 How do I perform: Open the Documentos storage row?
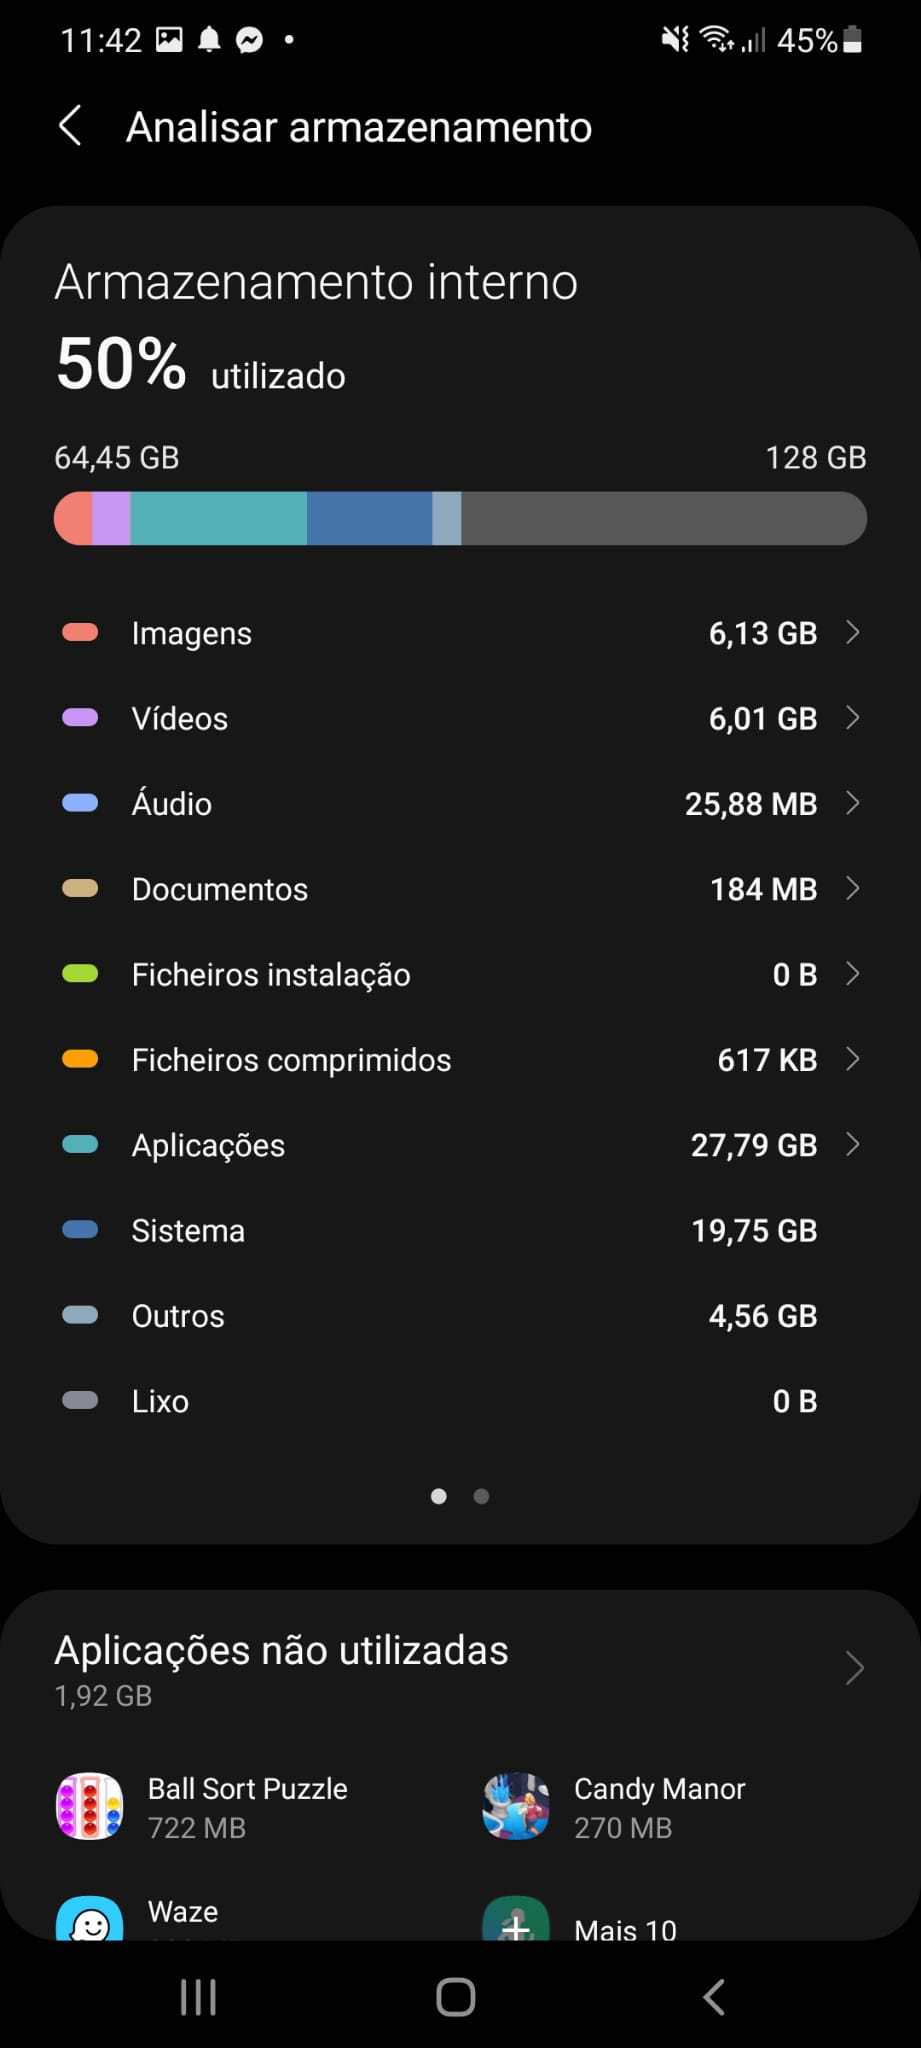(855, 888)
